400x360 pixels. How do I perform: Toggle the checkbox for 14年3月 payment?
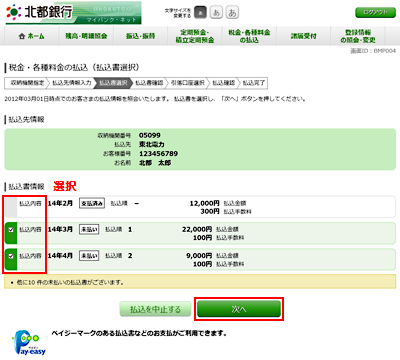11,230
